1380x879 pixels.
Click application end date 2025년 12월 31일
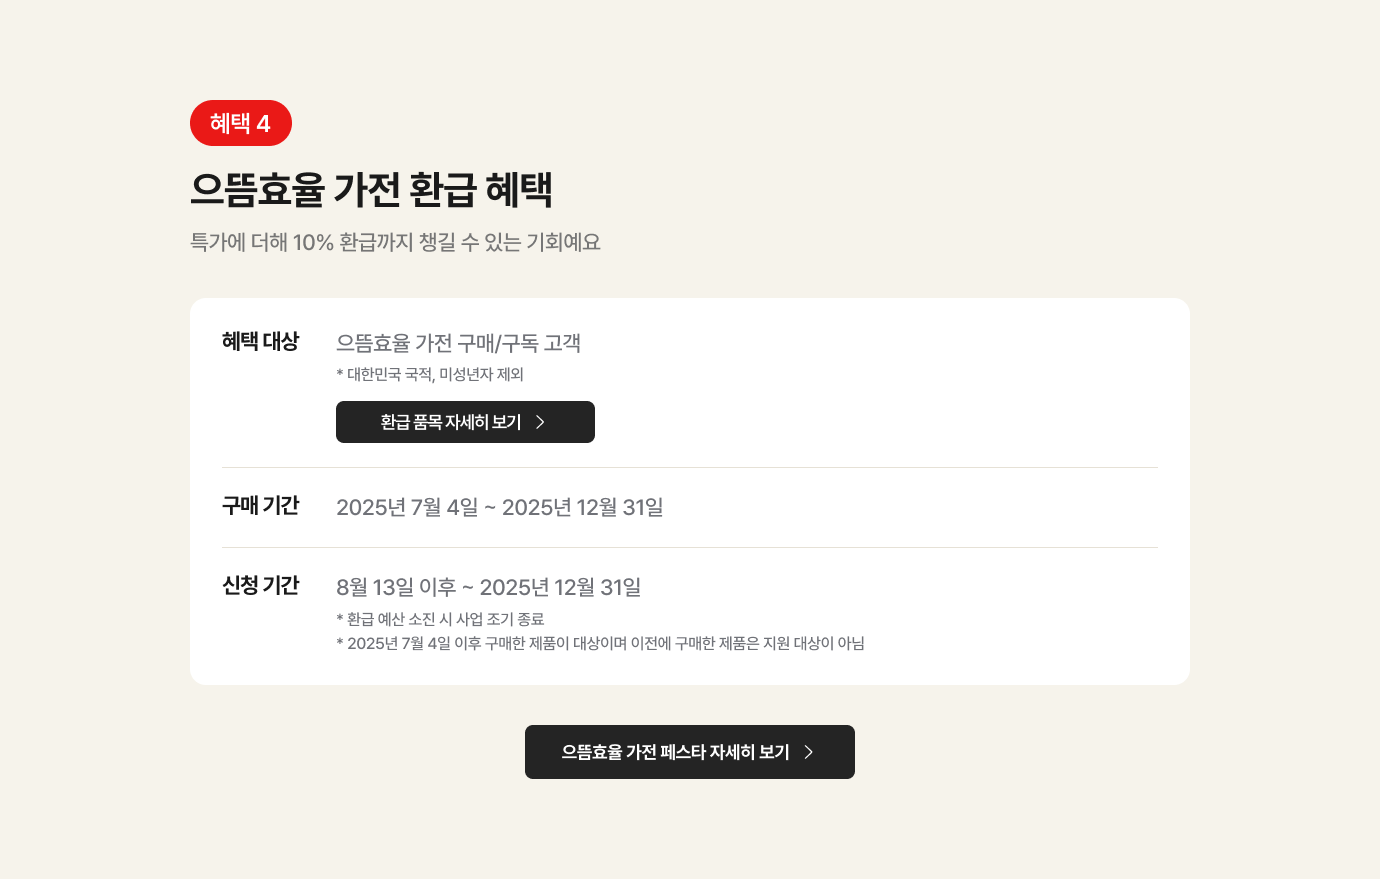tap(560, 587)
